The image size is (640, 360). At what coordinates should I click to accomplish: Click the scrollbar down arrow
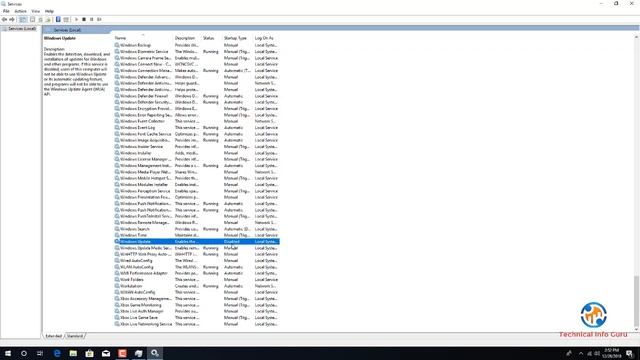coord(636,329)
